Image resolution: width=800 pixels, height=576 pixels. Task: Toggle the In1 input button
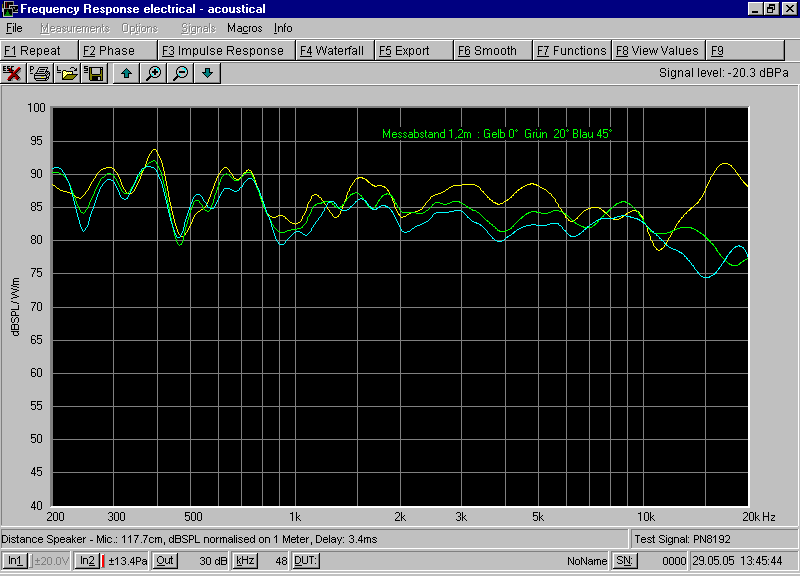16,561
